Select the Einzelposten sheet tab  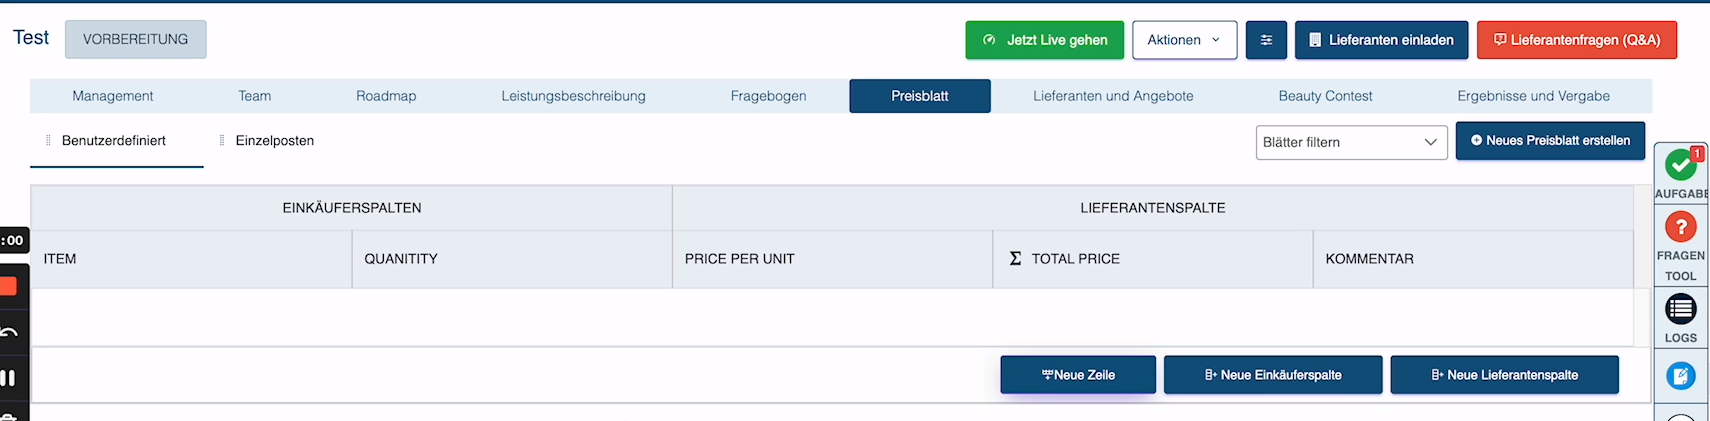274,141
